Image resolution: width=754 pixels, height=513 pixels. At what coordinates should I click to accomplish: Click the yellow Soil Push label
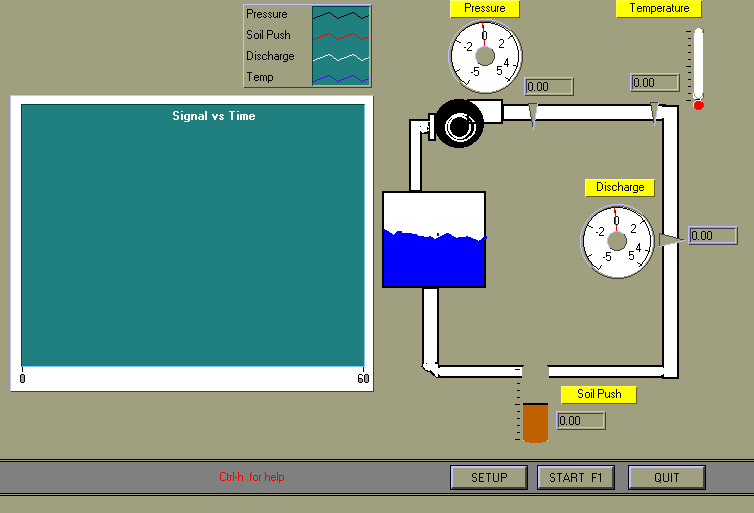(599, 394)
